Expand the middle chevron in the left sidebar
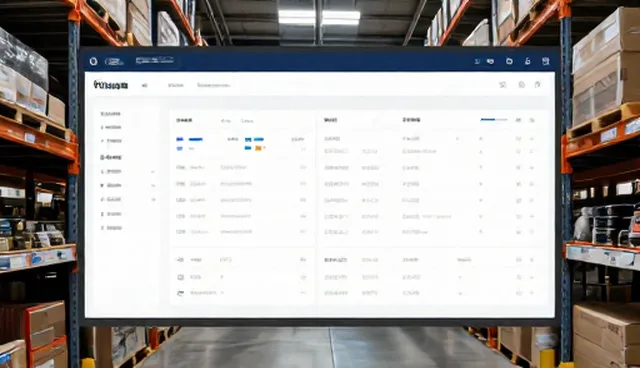 (153, 186)
